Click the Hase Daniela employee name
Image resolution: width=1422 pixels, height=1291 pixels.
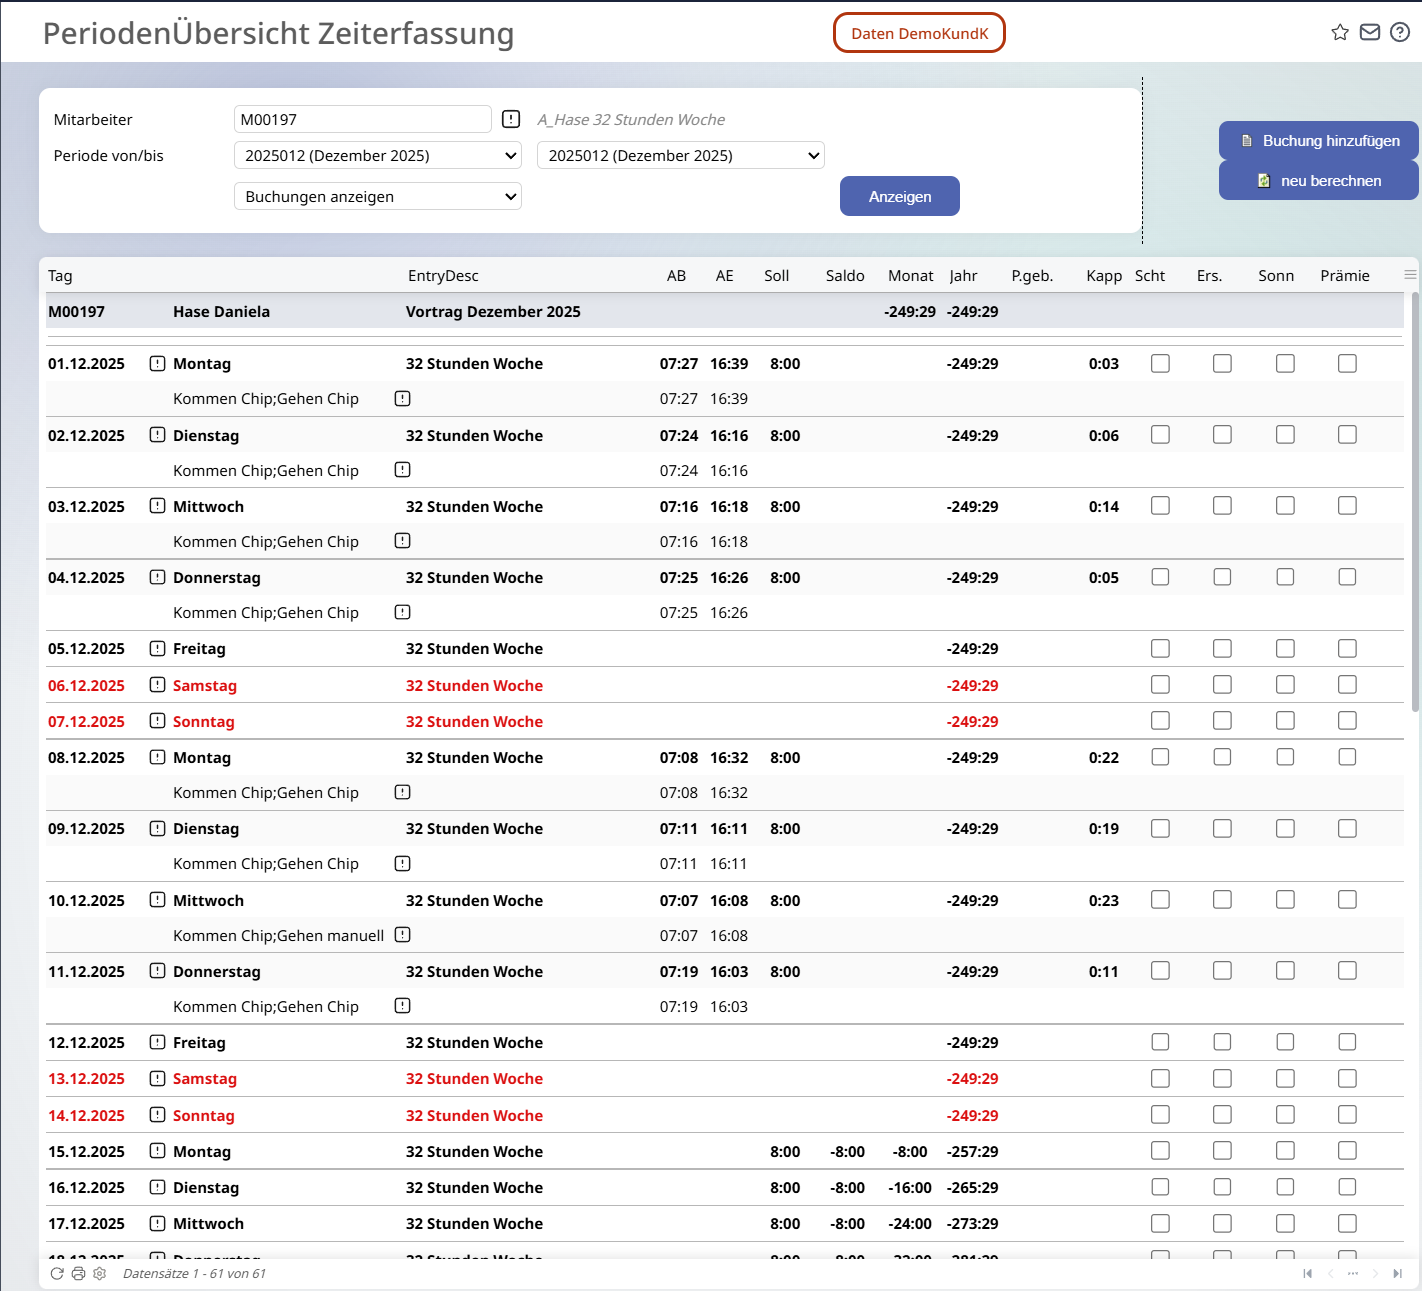click(x=221, y=311)
